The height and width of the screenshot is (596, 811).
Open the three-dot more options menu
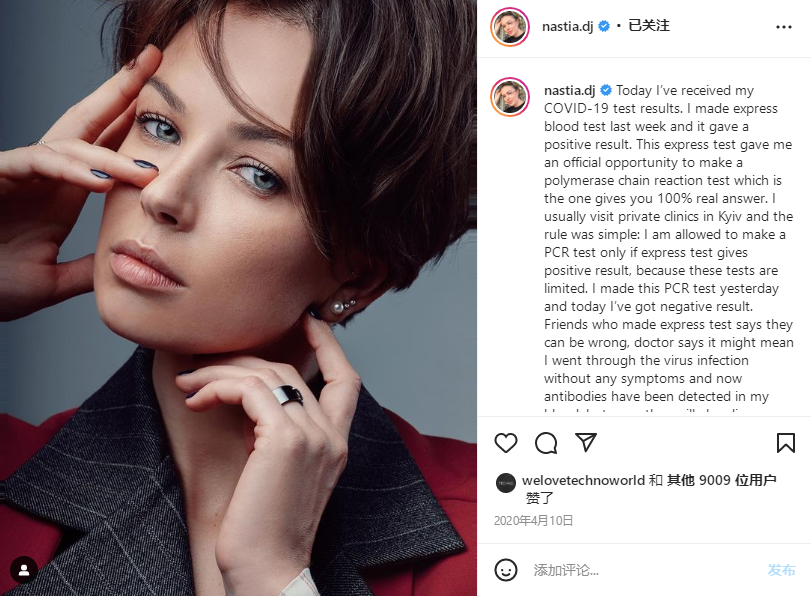[784, 27]
